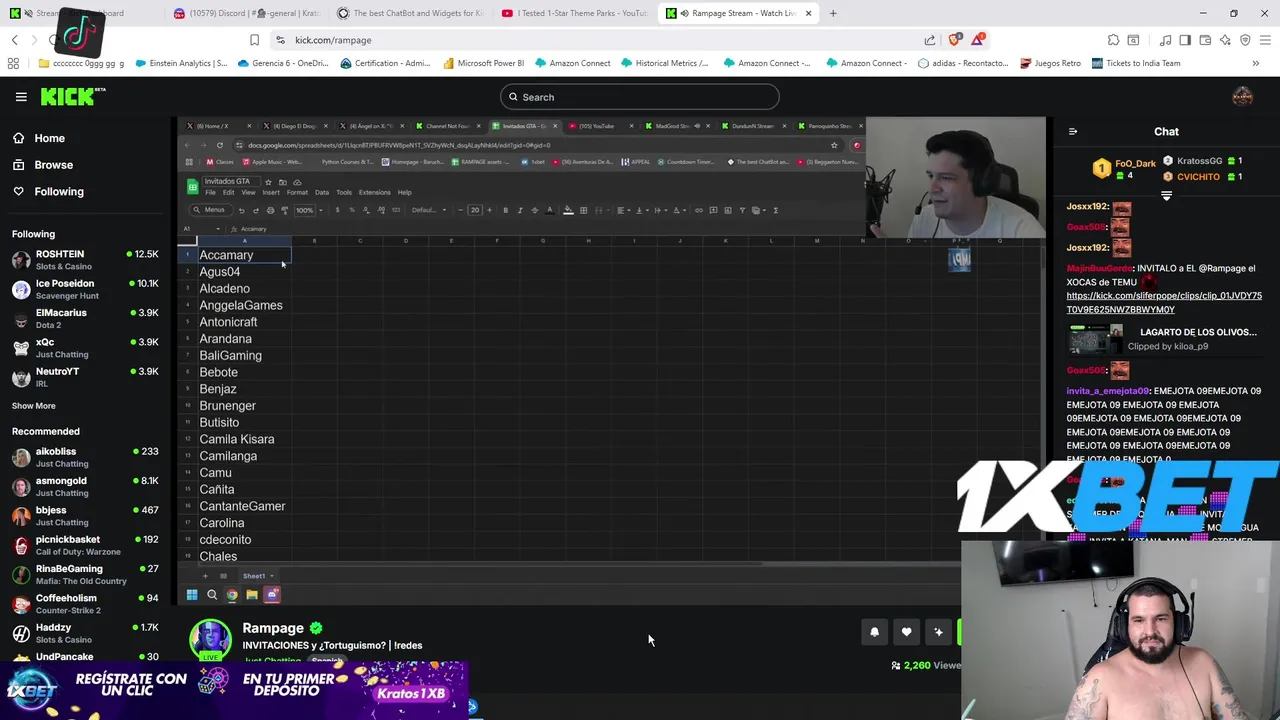Open asmongold recommended channel
This screenshot has height=720, width=1280.
point(86,486)
